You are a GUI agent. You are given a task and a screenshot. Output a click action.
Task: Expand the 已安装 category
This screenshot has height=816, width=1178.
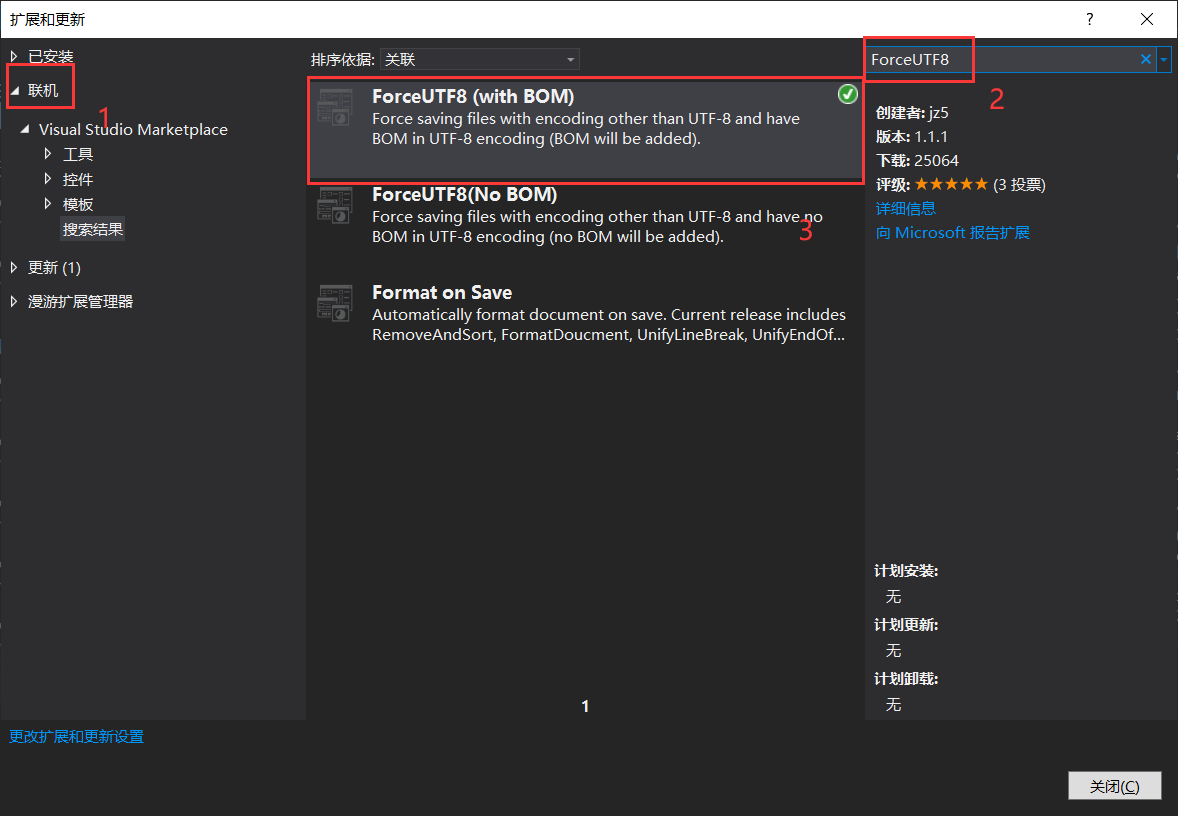pyautogui.click(x=14, y=56)
